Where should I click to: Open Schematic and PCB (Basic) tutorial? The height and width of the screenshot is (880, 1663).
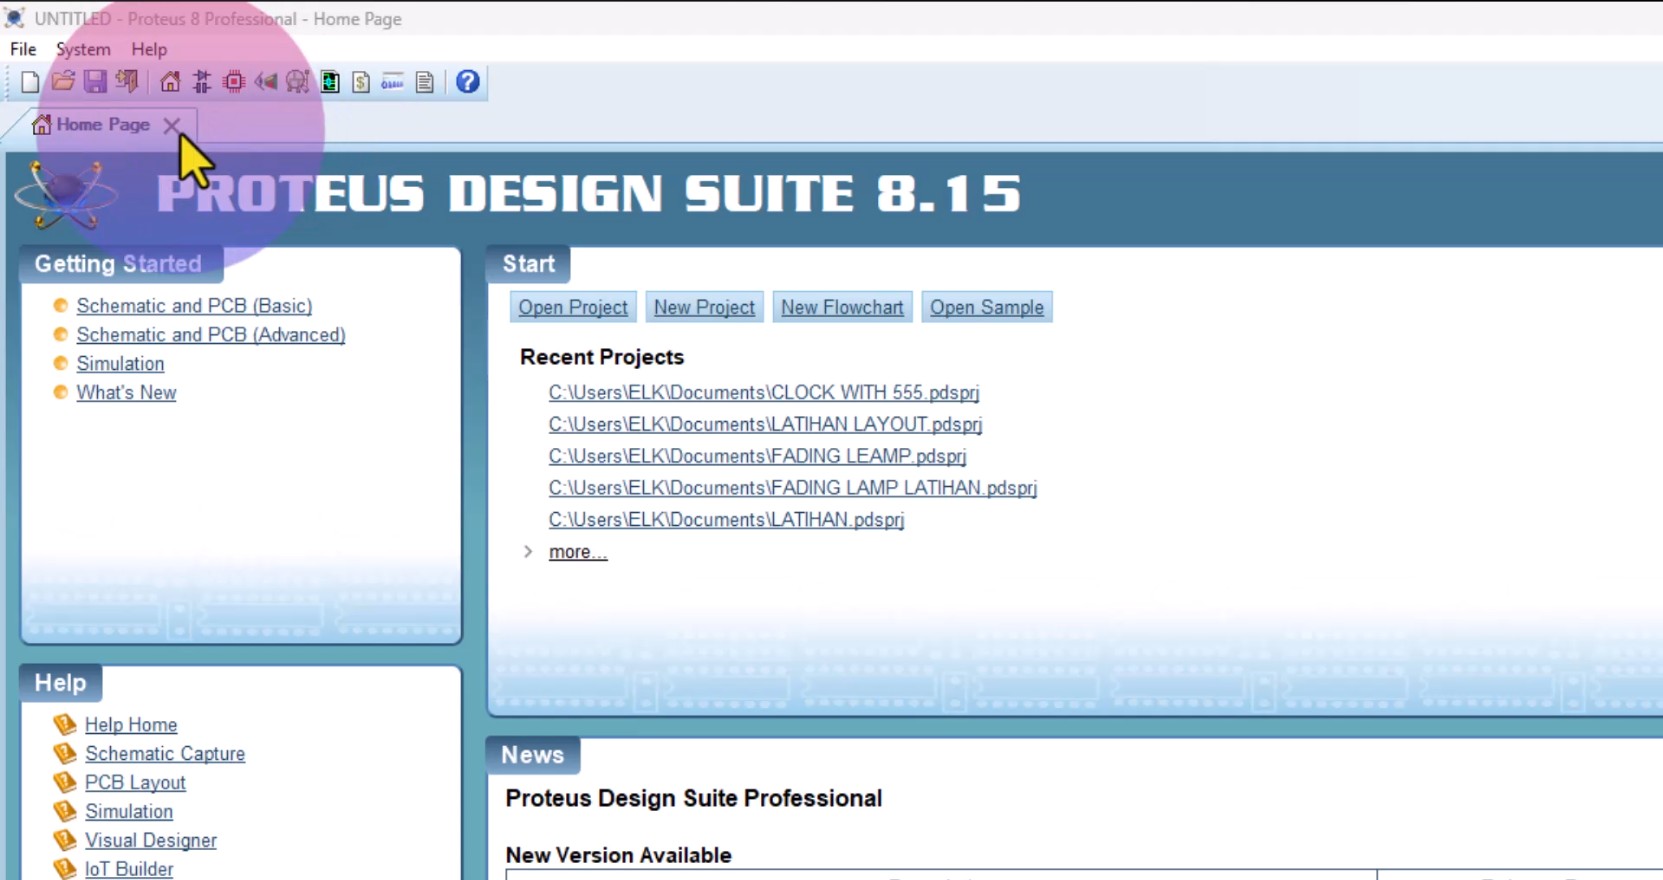click(x=194, y=306)
